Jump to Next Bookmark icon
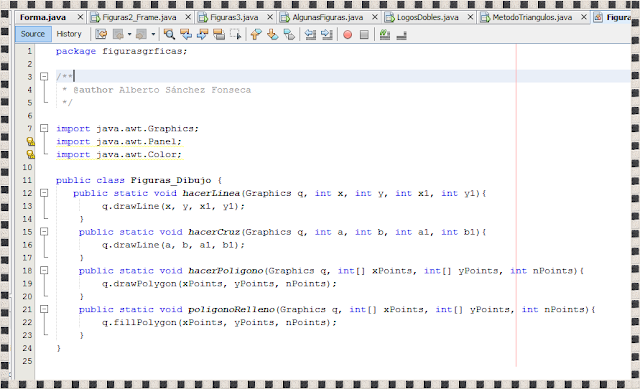Screen dimensions: 640x389 pyautogui.click(x=272, y=34)
